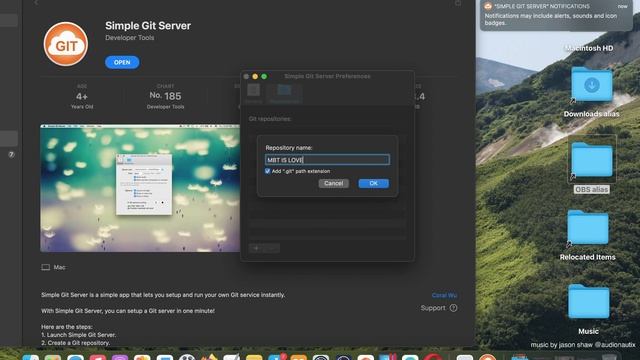The image size is (640, 360).
Task: Select the General tab icon in Preferences
Action: (x=253, y=90)
